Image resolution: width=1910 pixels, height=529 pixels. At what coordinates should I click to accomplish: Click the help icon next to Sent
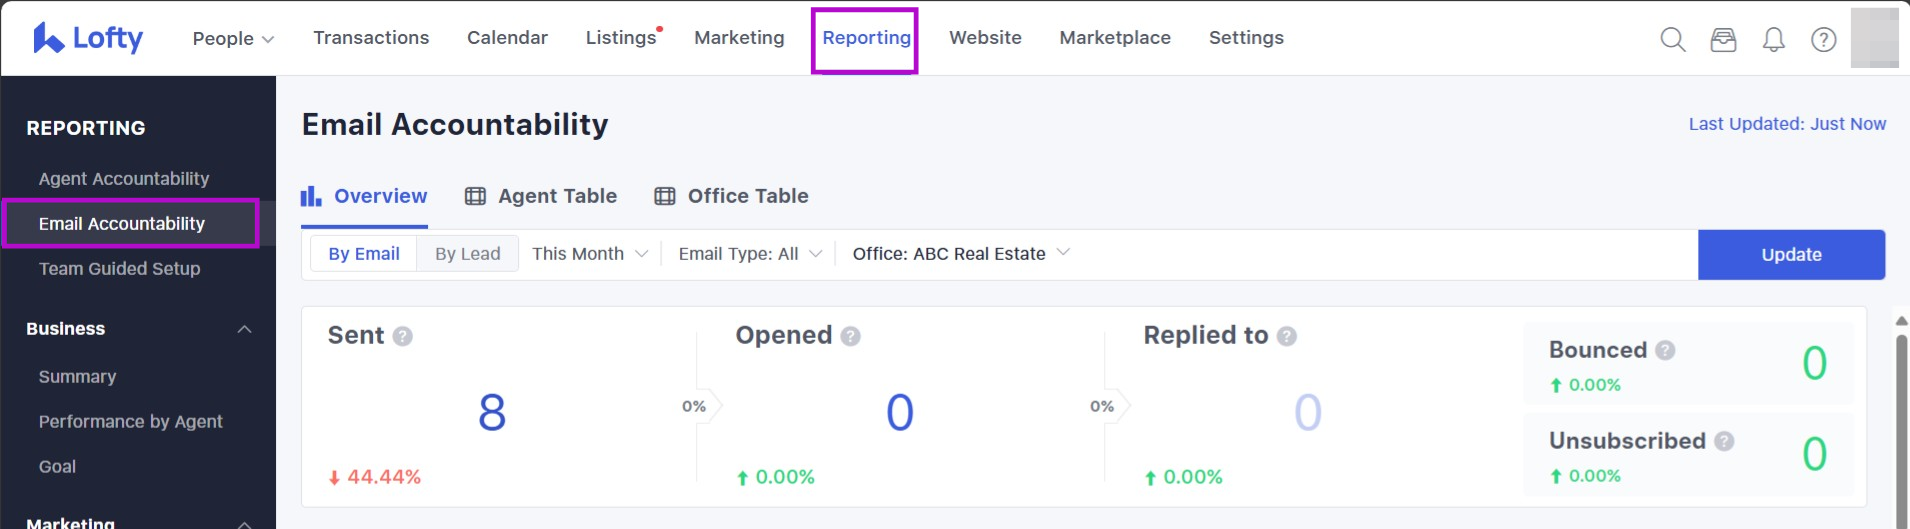402,336
